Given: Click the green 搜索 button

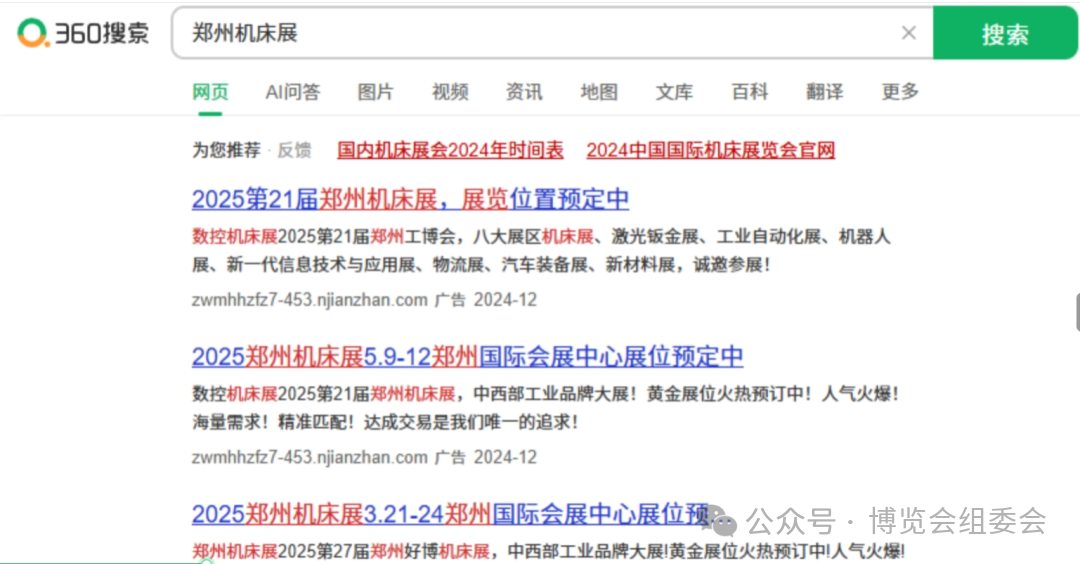Looking at the screenshot, I should tap(1005, 33).
